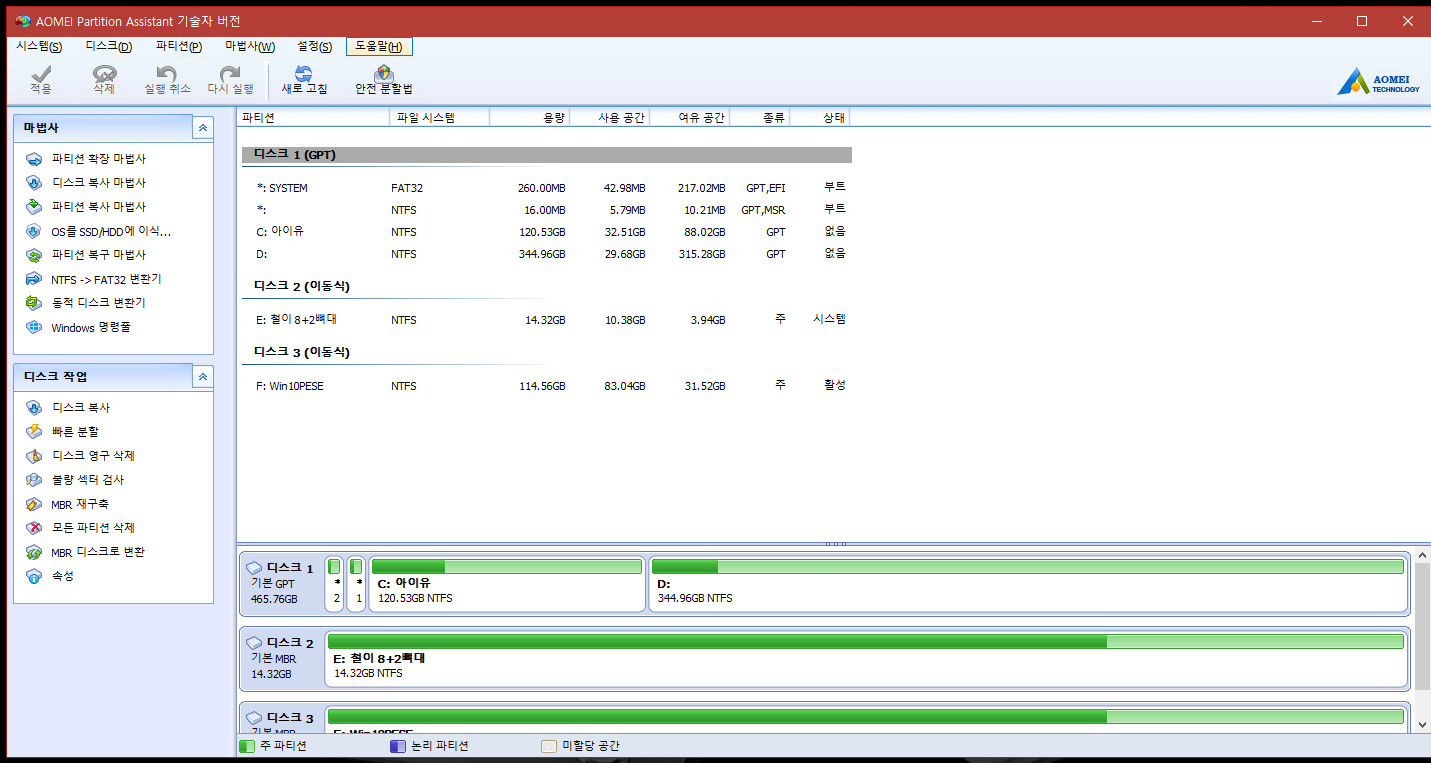Click the MBR 디스크로 변환 icon

34,552
